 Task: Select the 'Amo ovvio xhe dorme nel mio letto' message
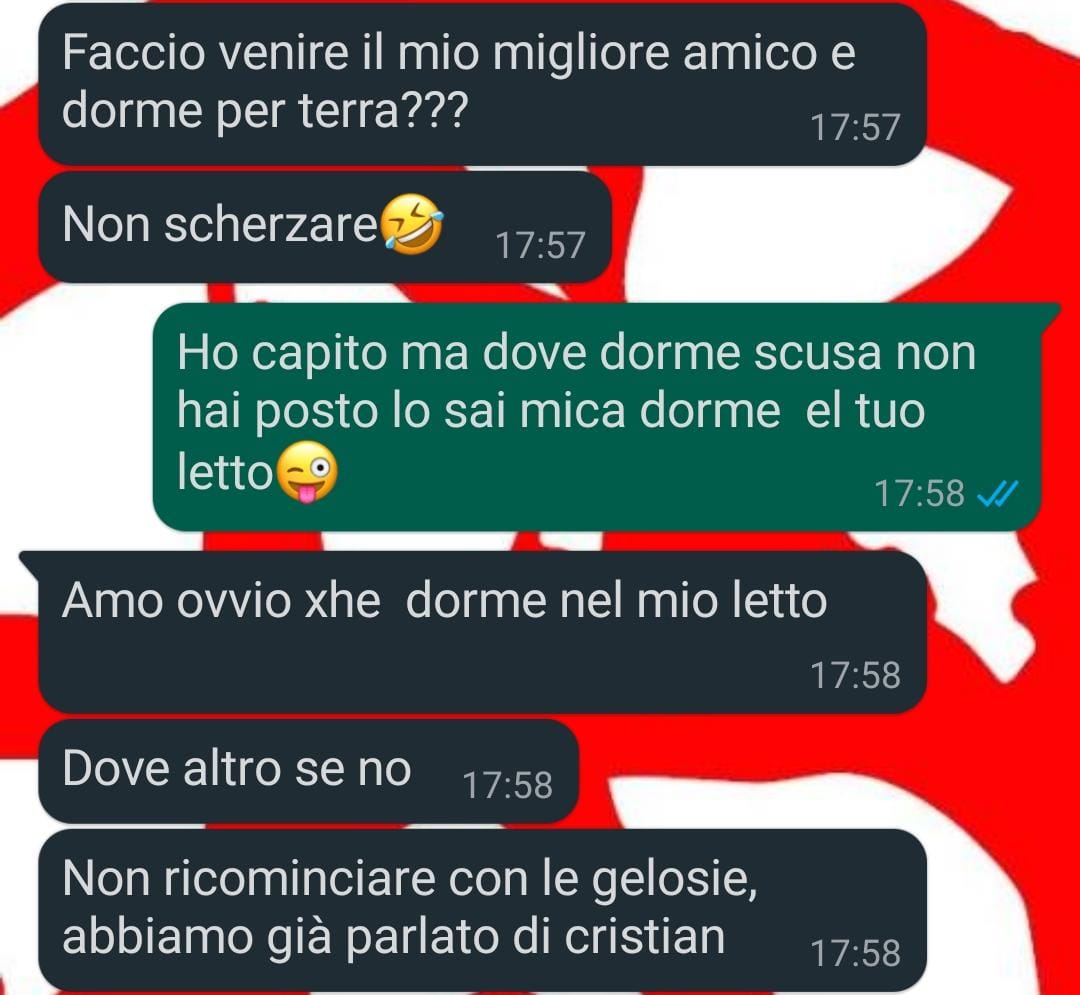[x=482, y=632]
